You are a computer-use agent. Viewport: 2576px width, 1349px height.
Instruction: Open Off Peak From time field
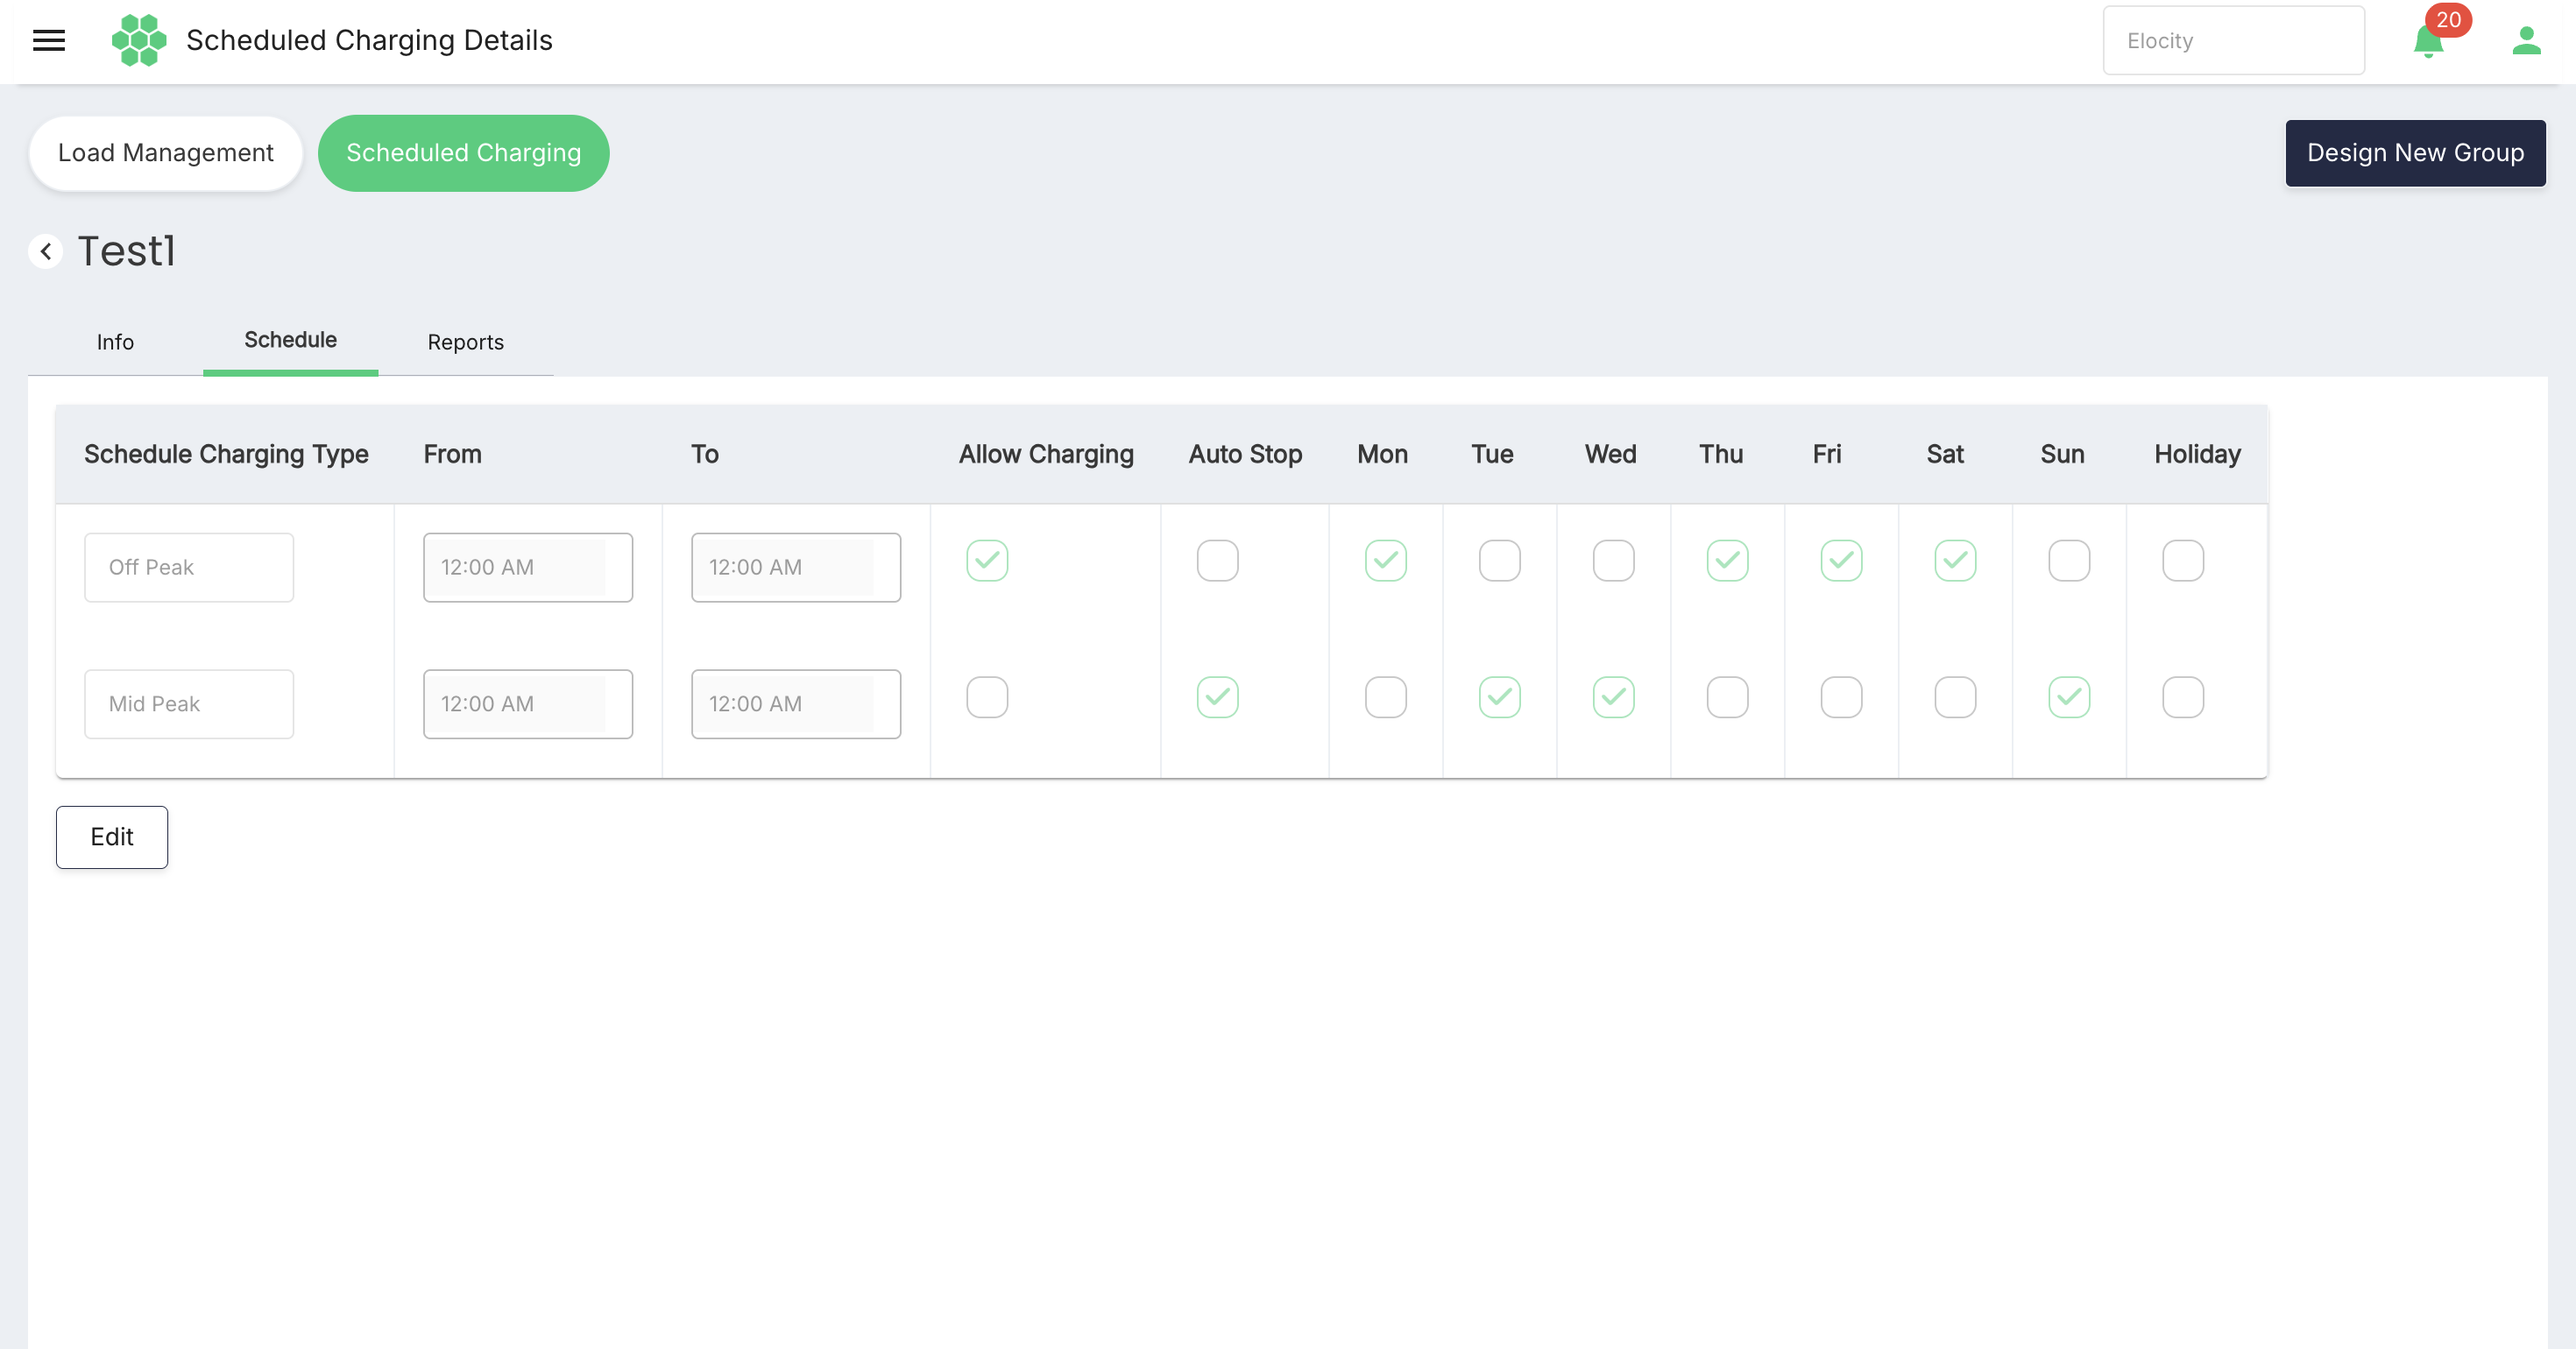[x=528, y=567]
